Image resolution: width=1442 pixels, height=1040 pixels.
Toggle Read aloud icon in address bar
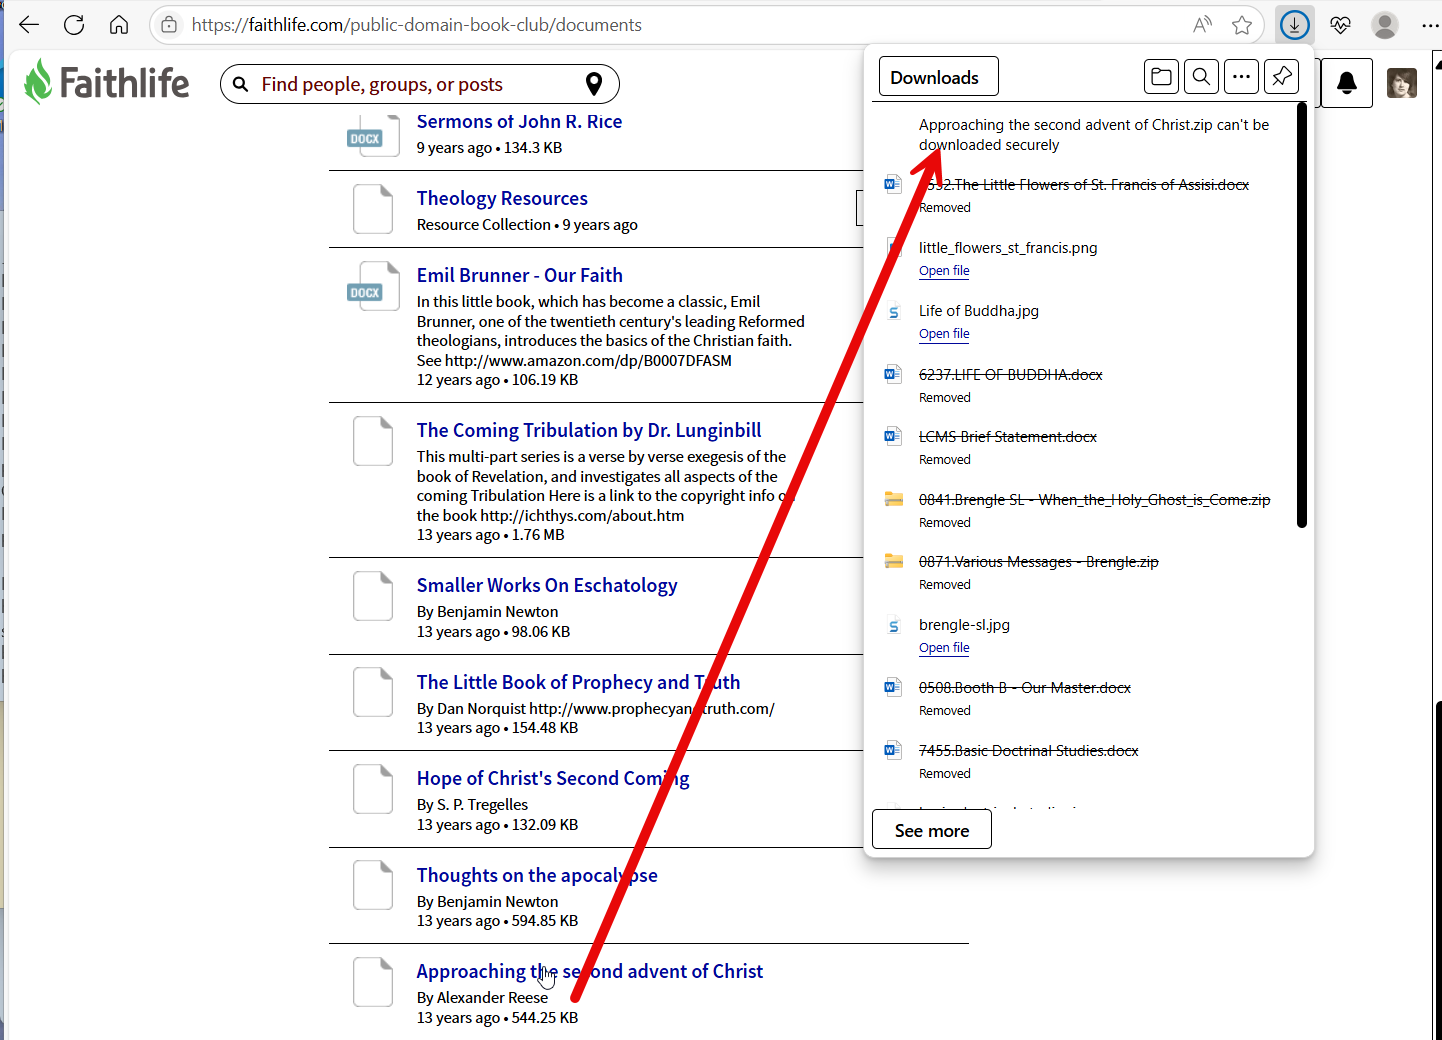(x=1203, y=25)
